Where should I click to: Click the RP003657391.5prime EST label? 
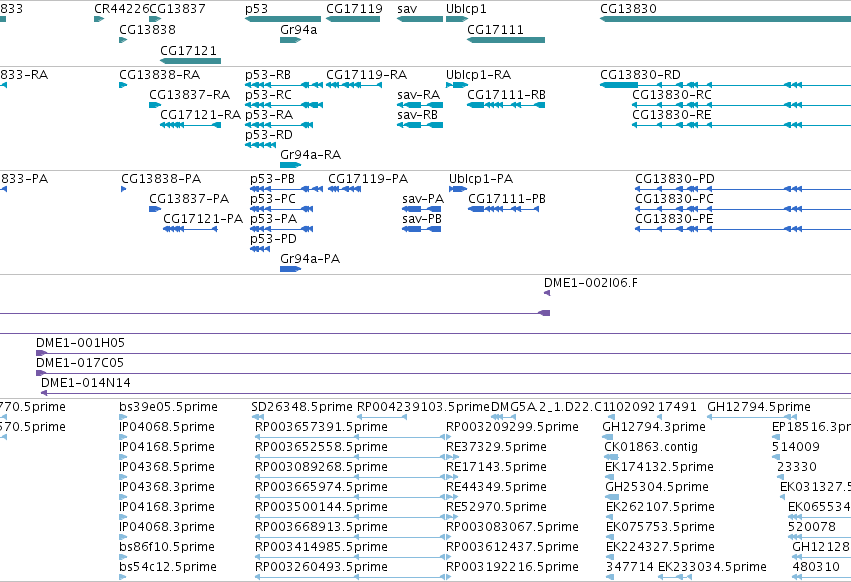(321, 427)
